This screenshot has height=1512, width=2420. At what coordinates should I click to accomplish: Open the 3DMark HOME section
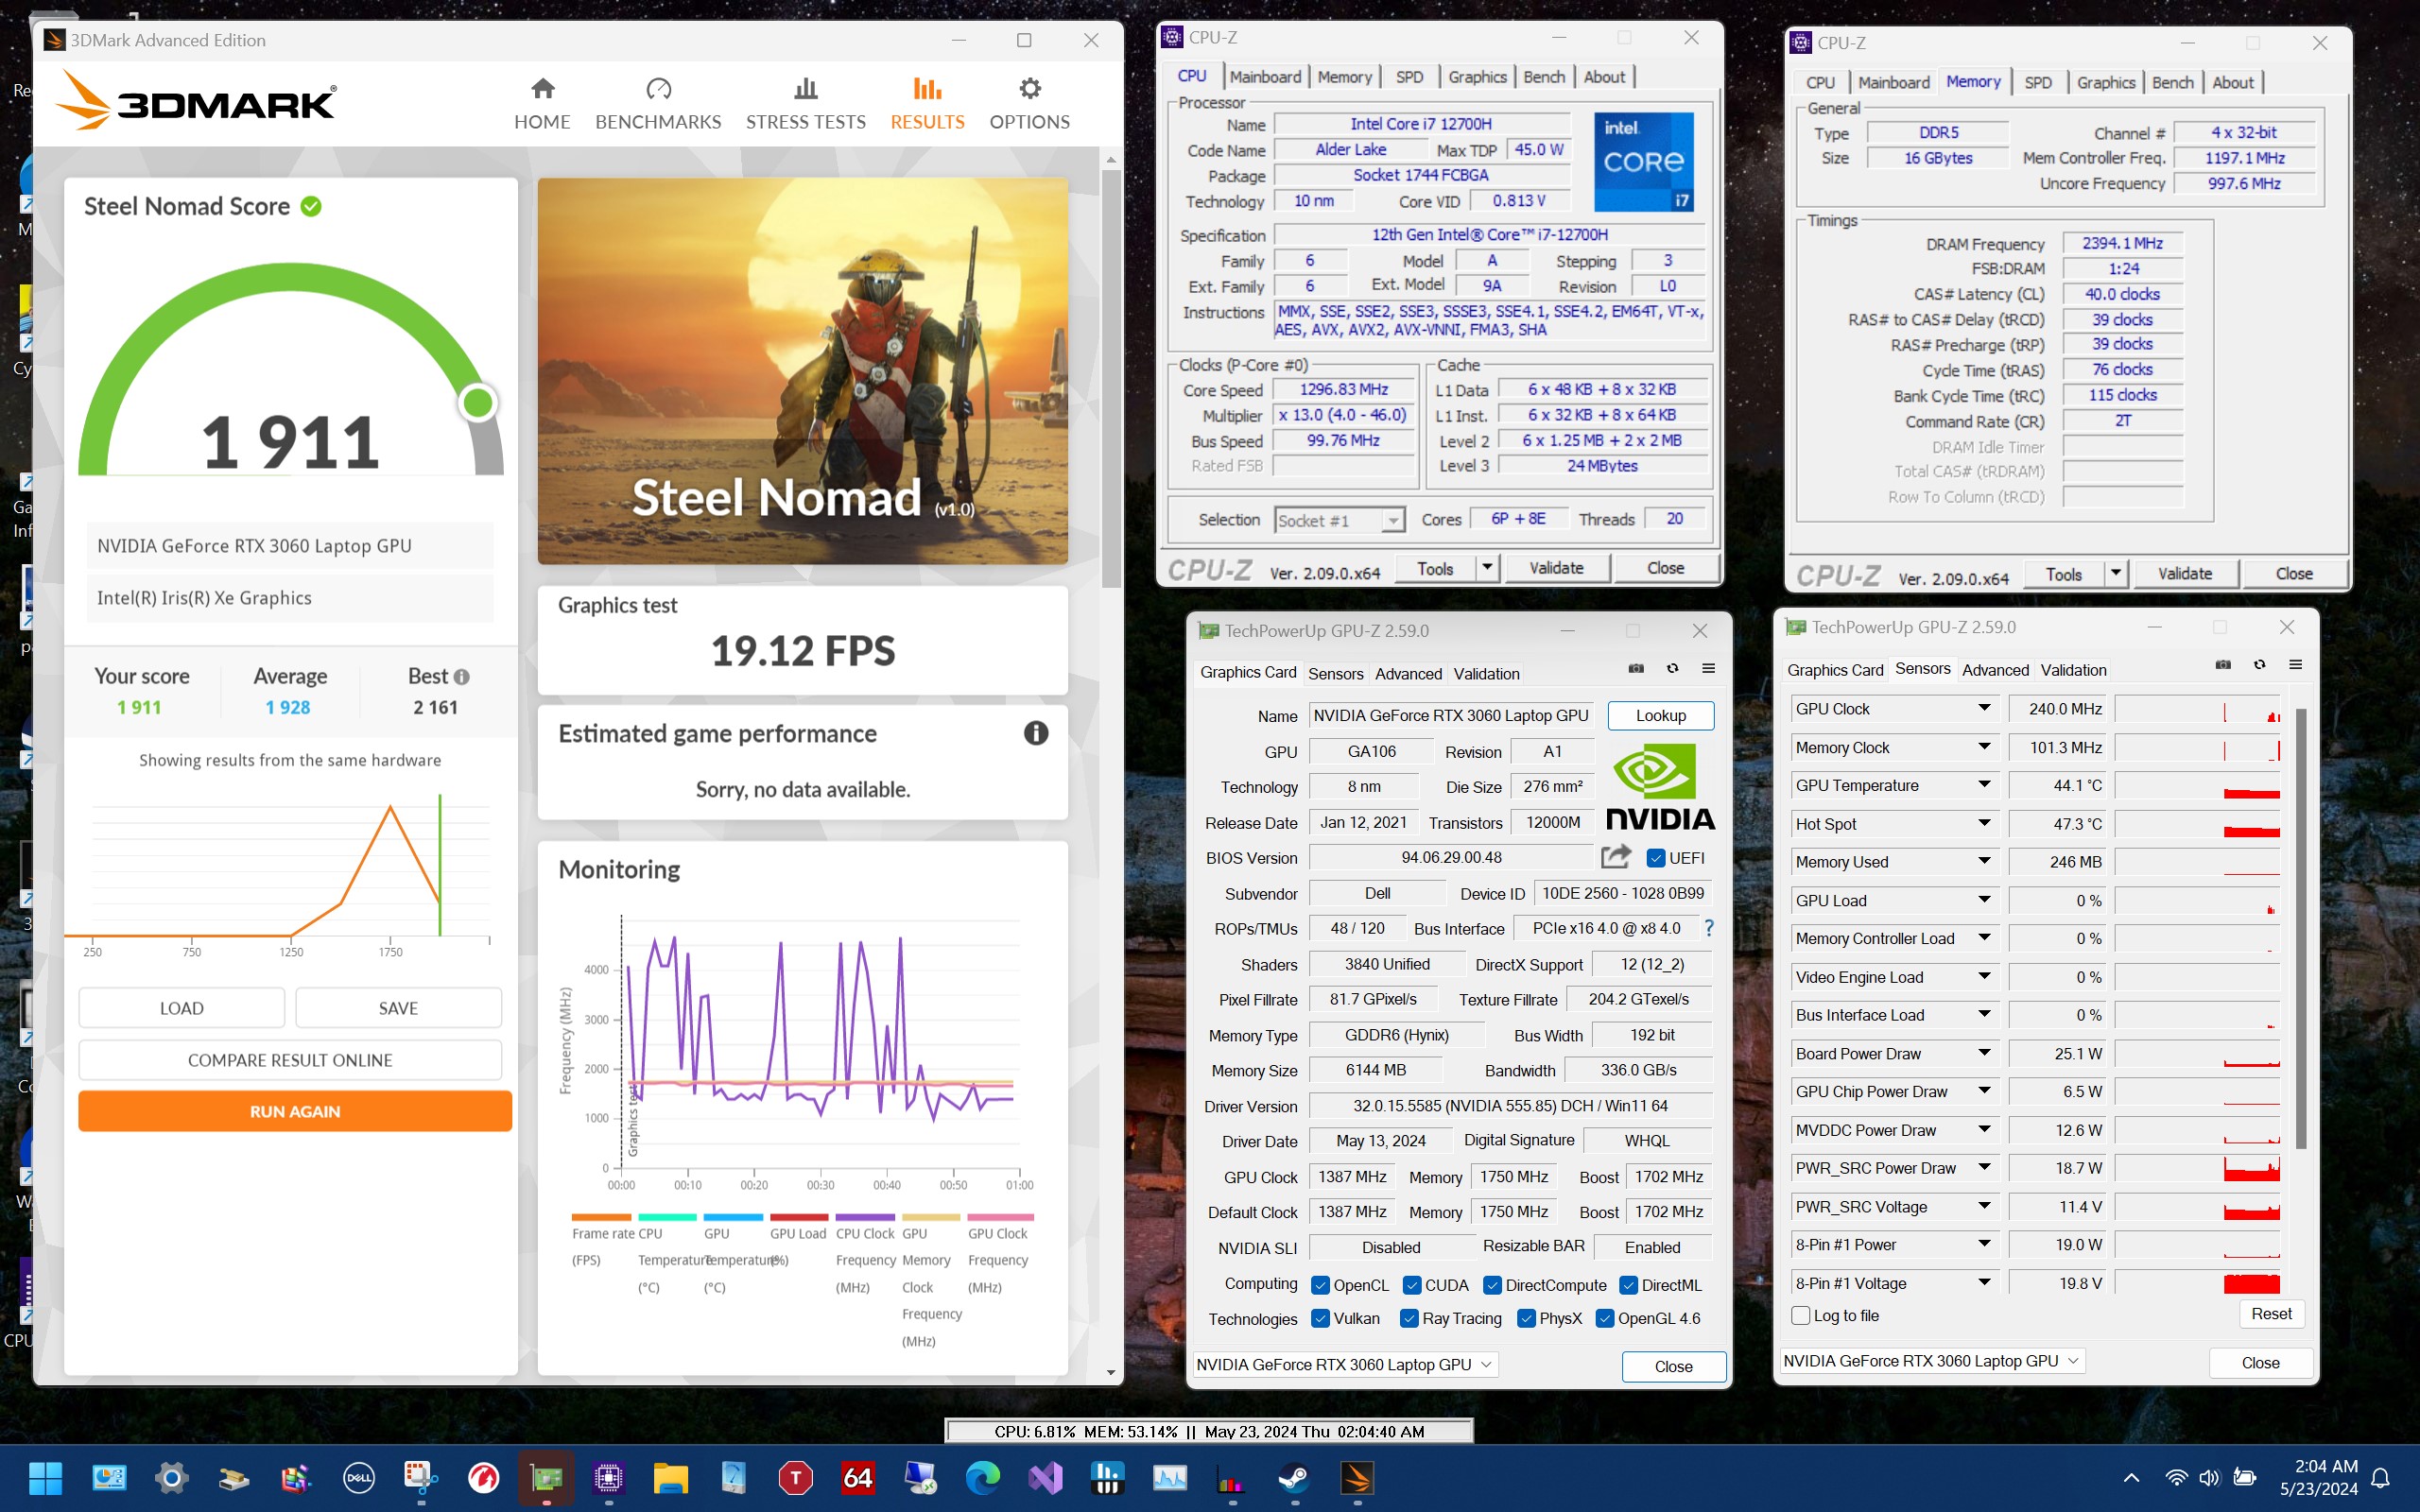coord(542,104)
